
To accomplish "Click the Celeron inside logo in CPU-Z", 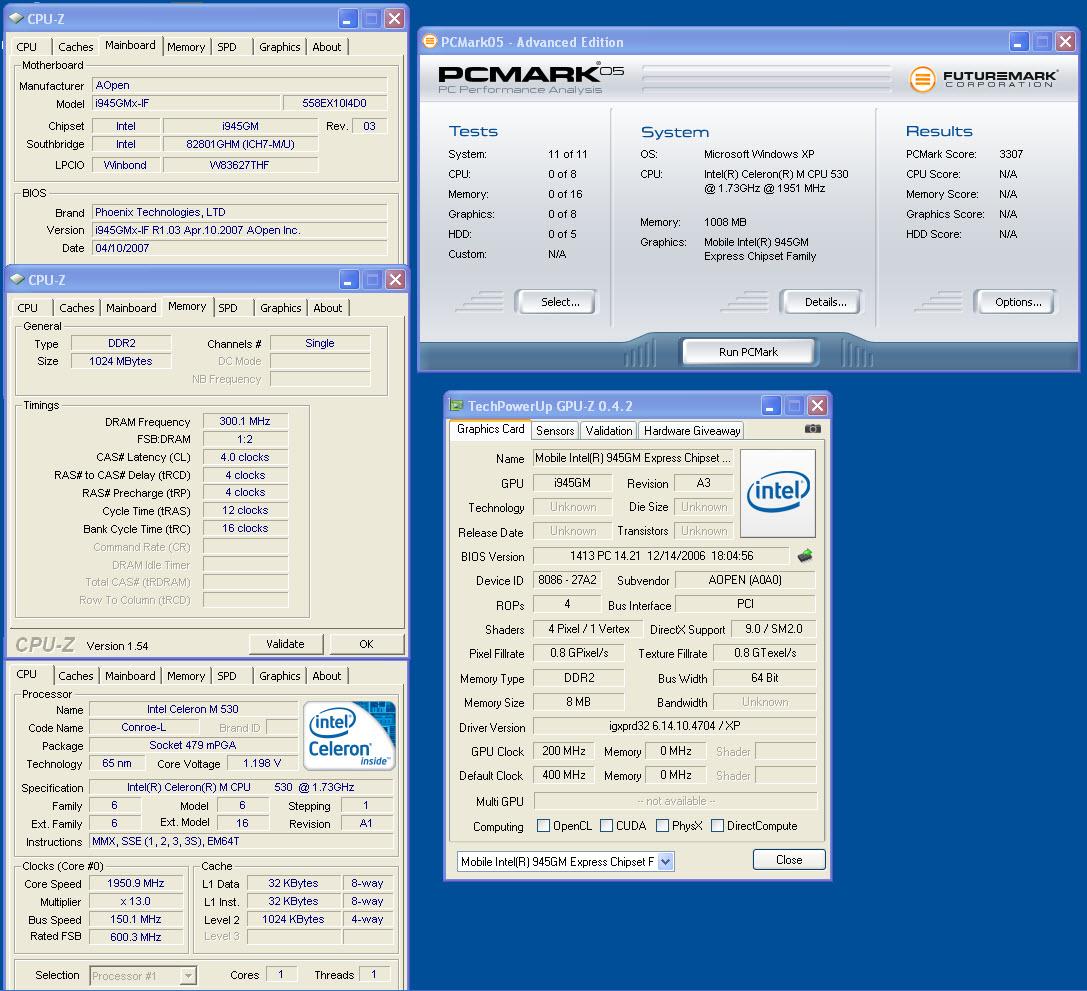I will point(349,735).
